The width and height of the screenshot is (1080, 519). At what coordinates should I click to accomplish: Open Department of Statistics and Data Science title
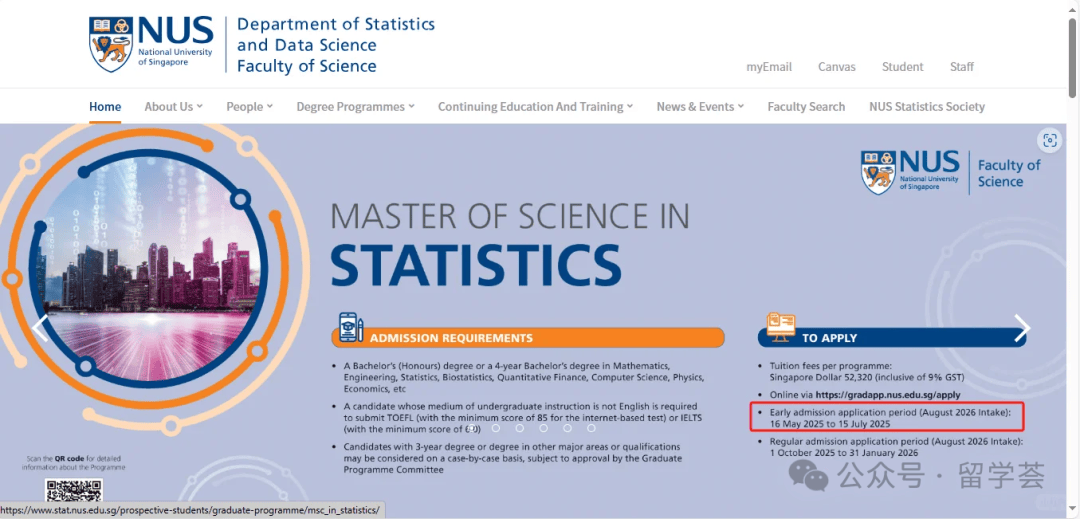coord(336,45)
